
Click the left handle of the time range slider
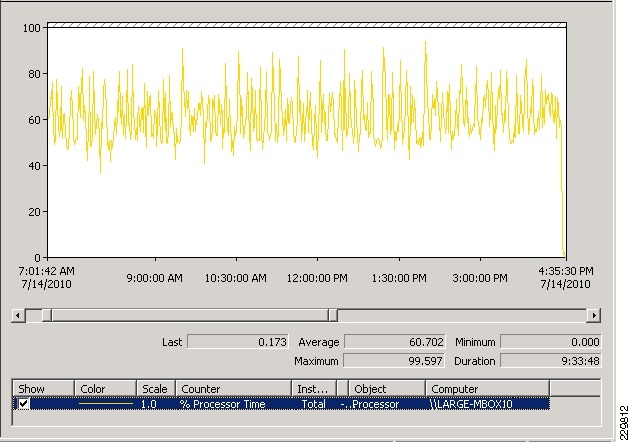[x=47, y=315]
